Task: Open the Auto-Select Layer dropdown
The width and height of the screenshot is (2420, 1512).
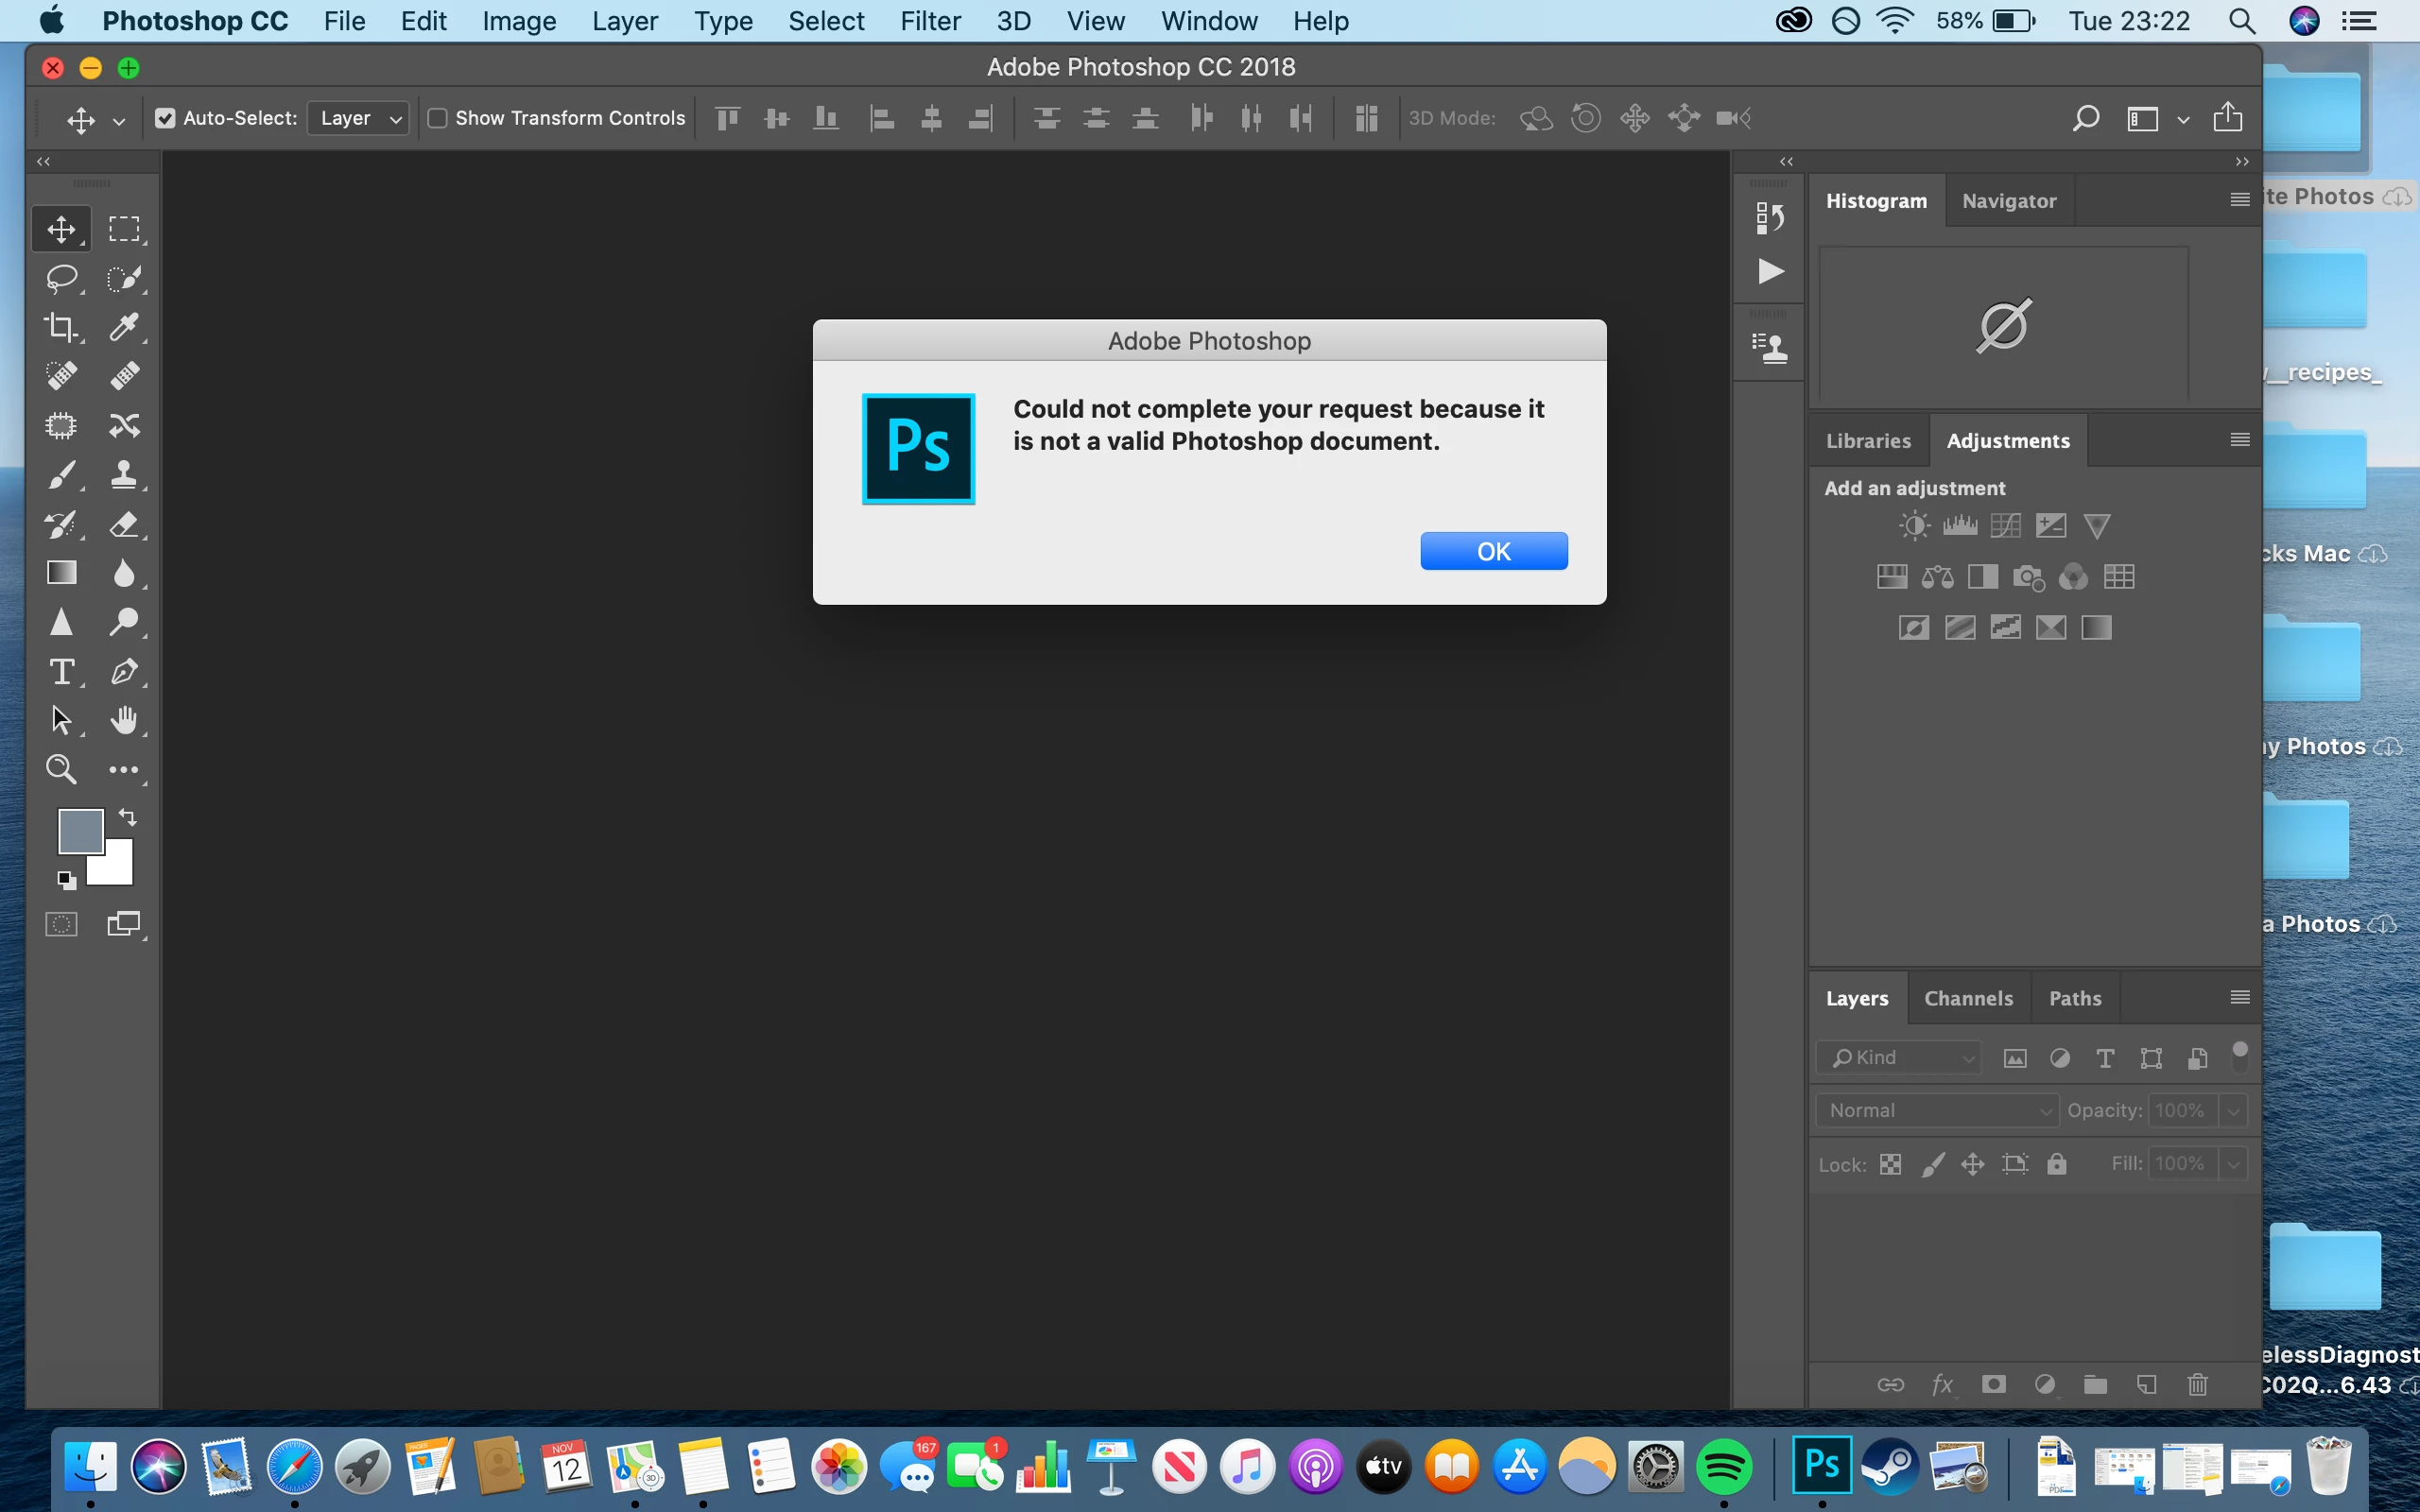Action: [x=359, y=118]
